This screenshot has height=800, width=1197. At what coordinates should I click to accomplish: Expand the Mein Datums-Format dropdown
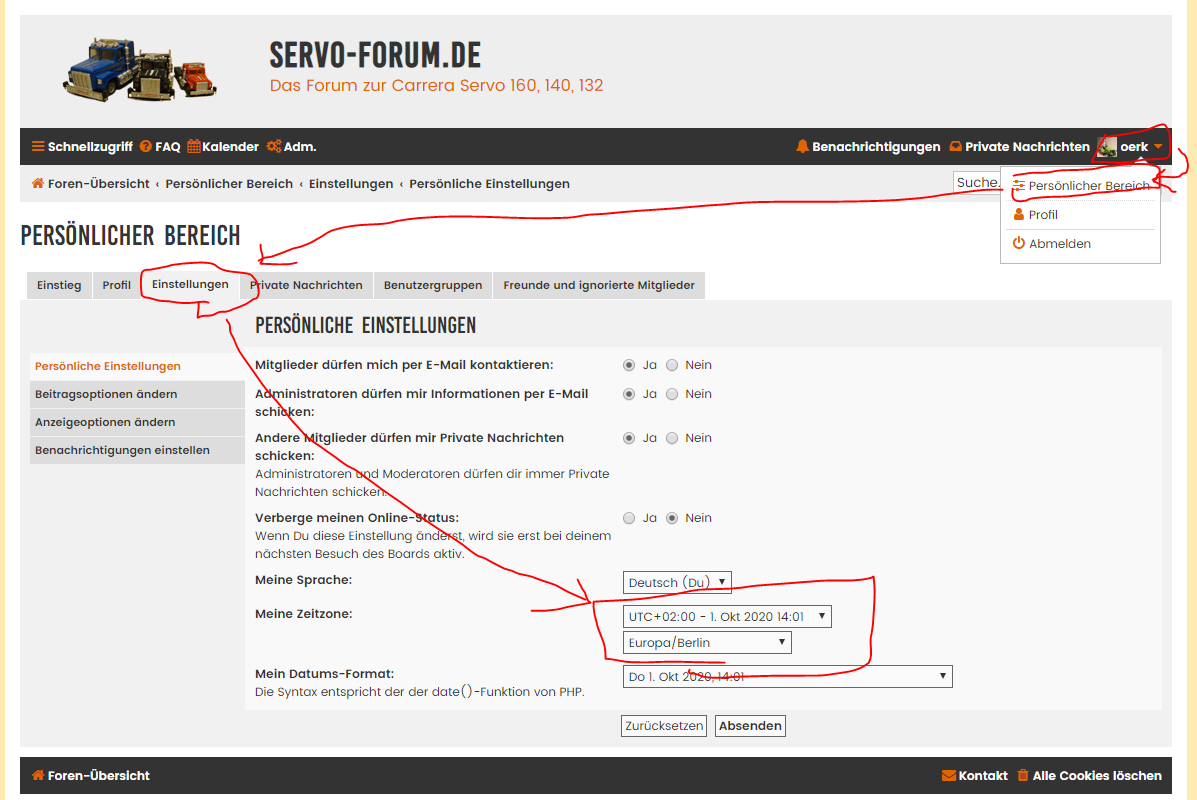[x=787, y=677]
